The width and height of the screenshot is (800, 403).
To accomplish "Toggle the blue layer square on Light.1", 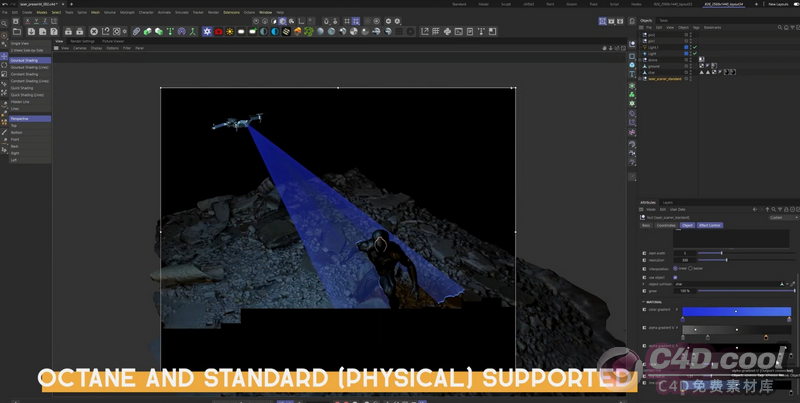I will [686, 47].
